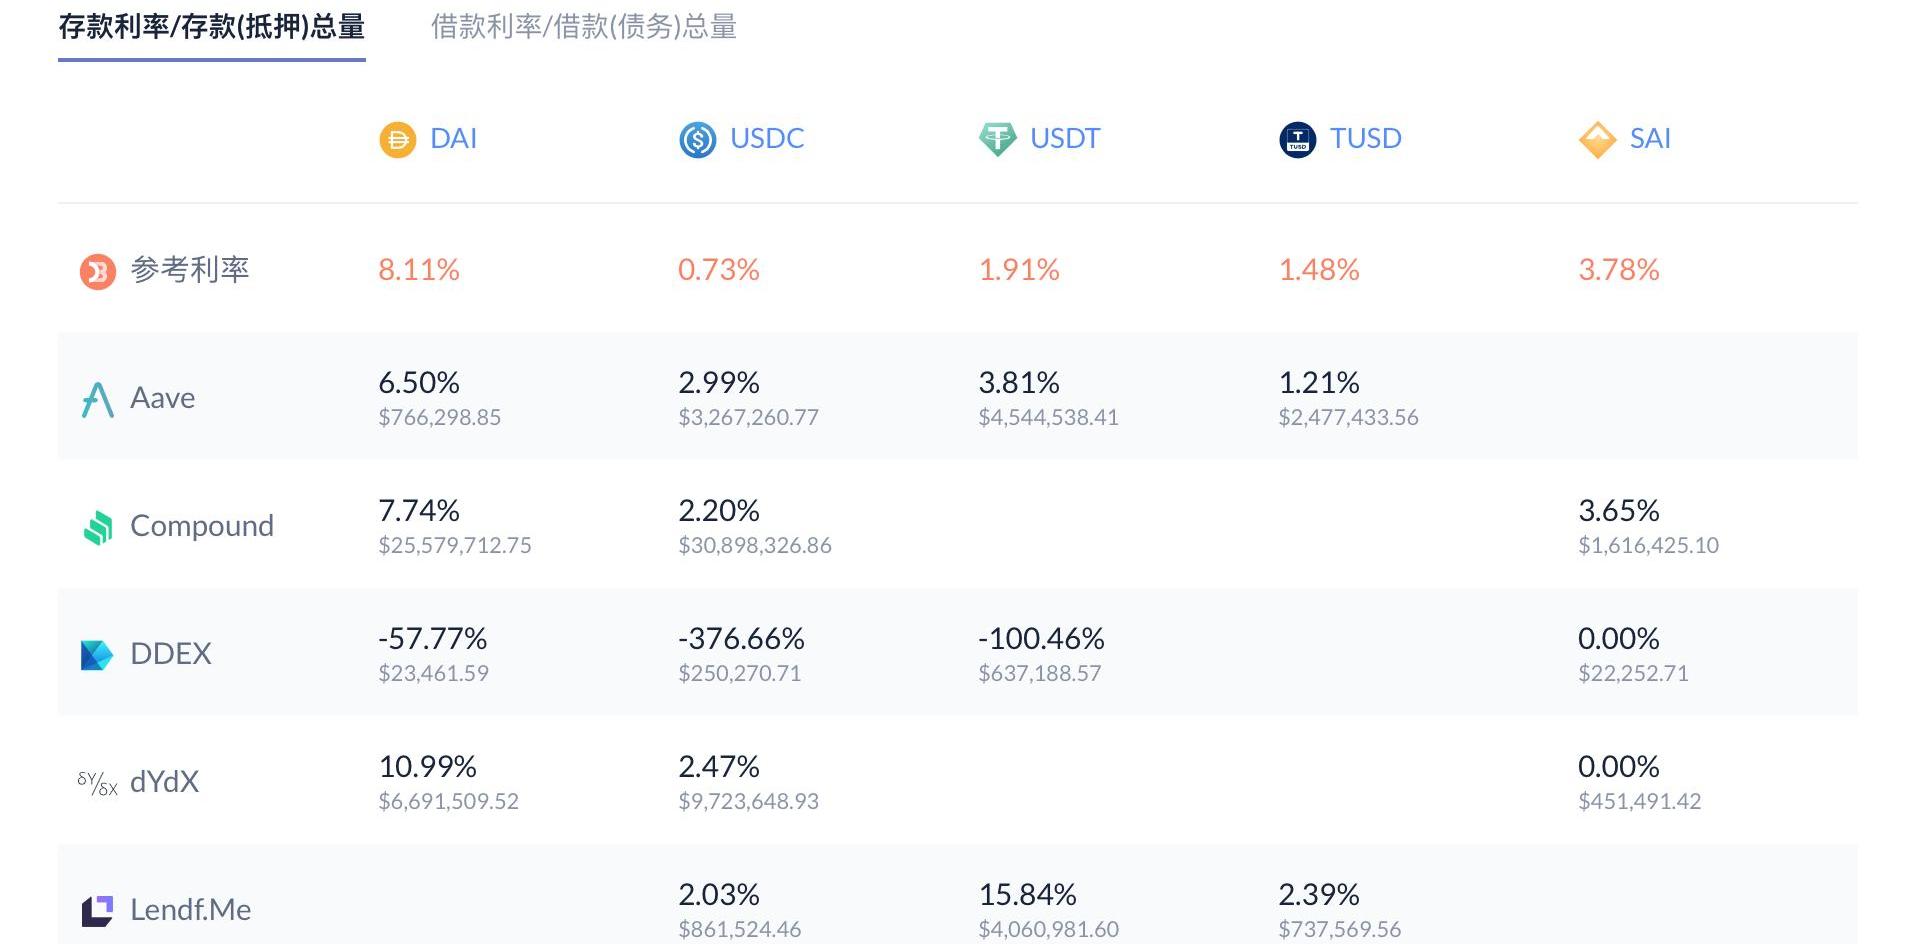
Task: Click the USDC coin icon
Action: click(x=697, y=139)
